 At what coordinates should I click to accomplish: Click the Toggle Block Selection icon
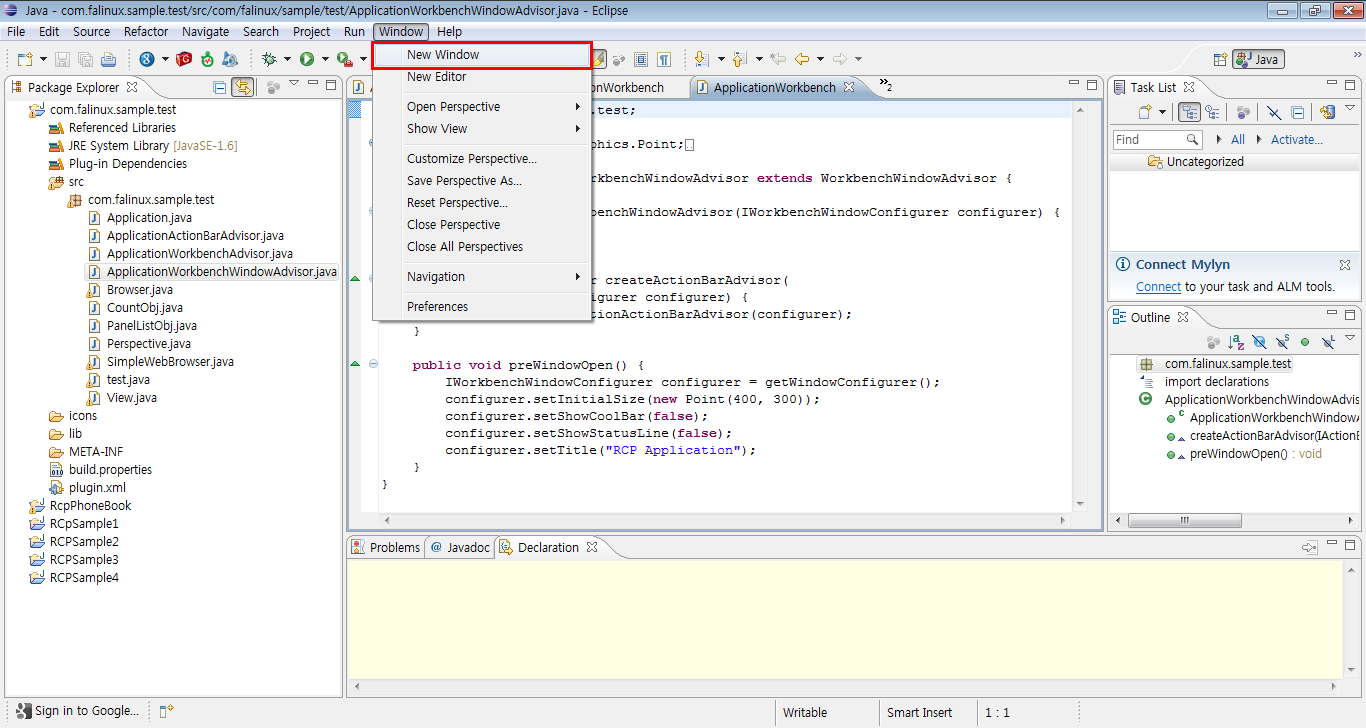click(640, 59)
